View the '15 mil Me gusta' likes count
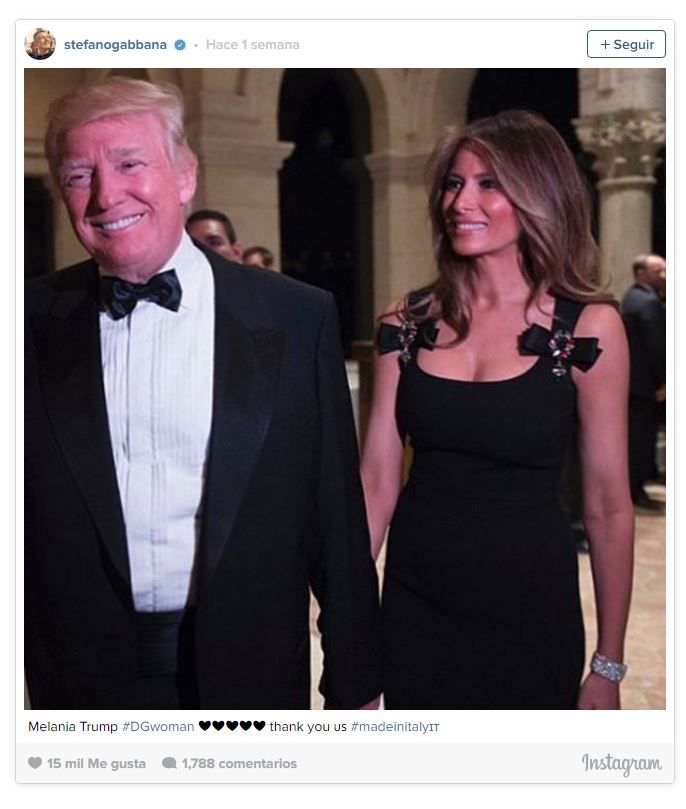The width and height of the screenshot is (686, 809). tap(96, 763)
